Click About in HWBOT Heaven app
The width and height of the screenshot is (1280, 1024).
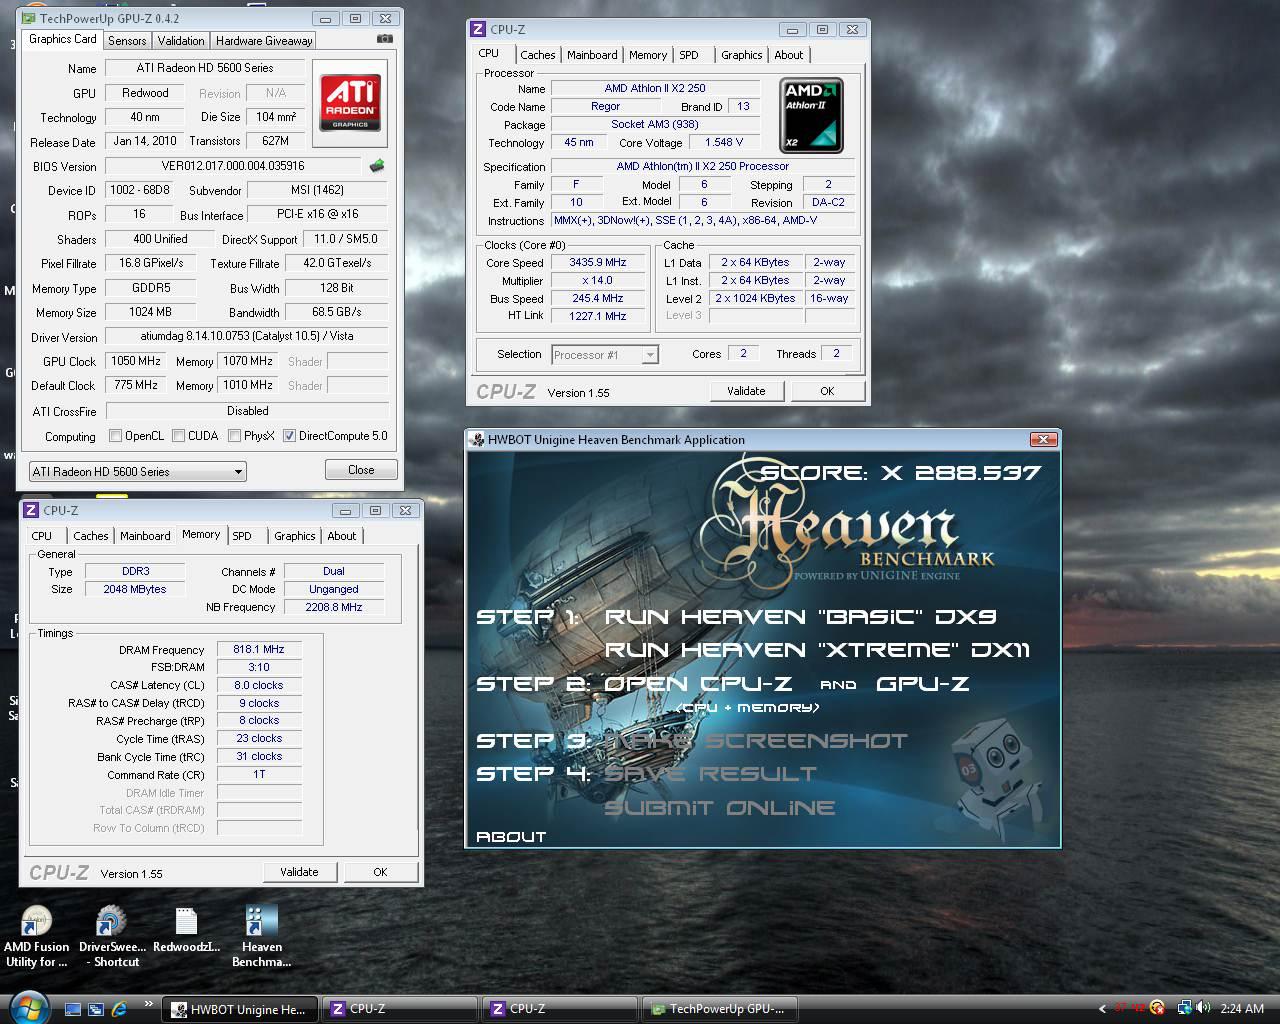tap(511, 837)
